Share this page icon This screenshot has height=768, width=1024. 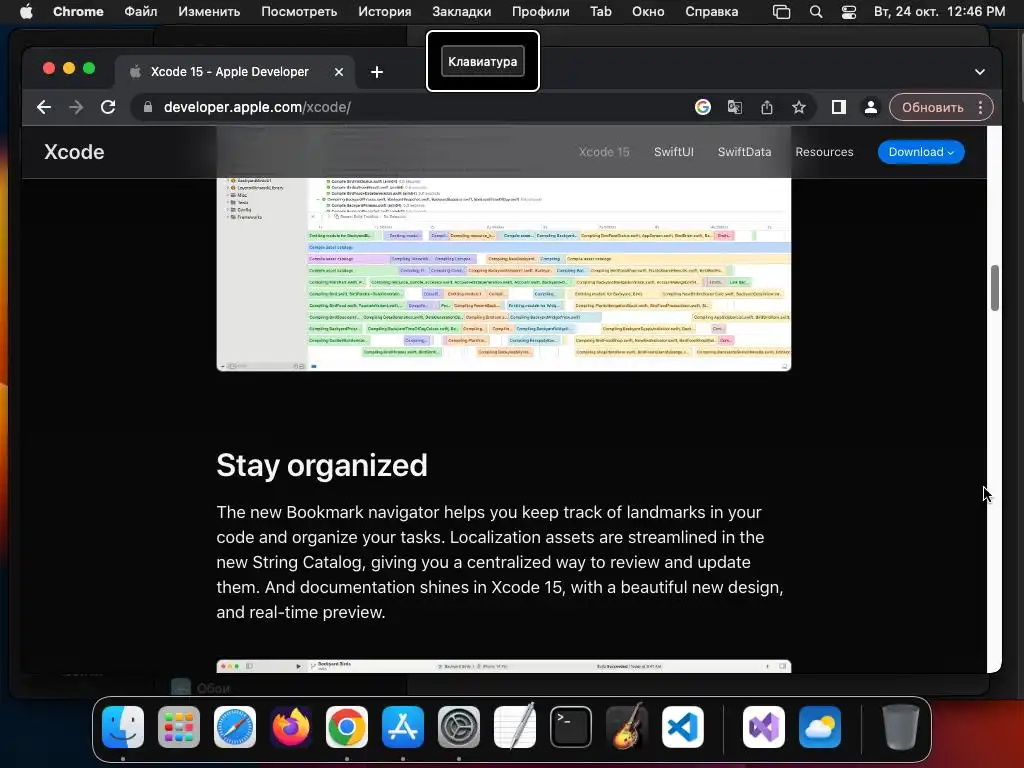pyautogui.click(x=767, y=107)
